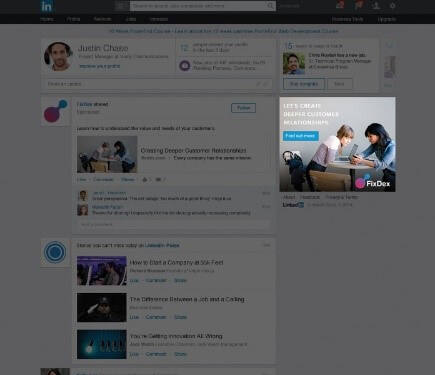Click the Improve your profile link

(100, 66)
